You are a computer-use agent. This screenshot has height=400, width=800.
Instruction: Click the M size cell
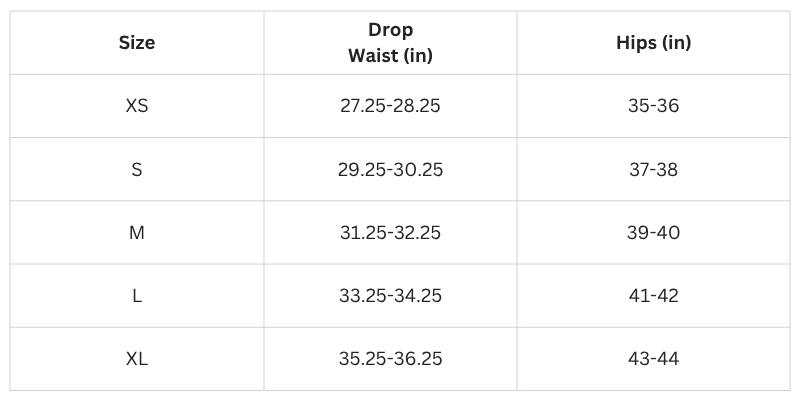coord(137,233)
